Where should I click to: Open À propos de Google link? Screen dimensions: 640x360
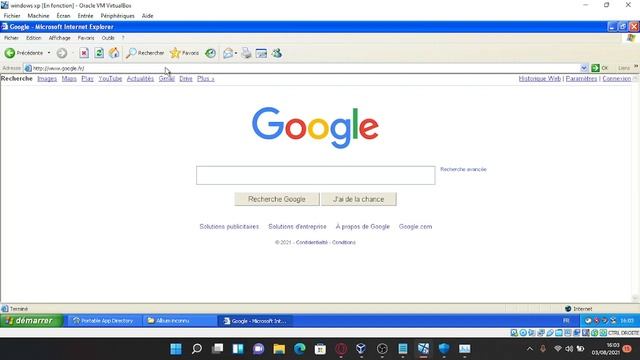tap(362, 227)
